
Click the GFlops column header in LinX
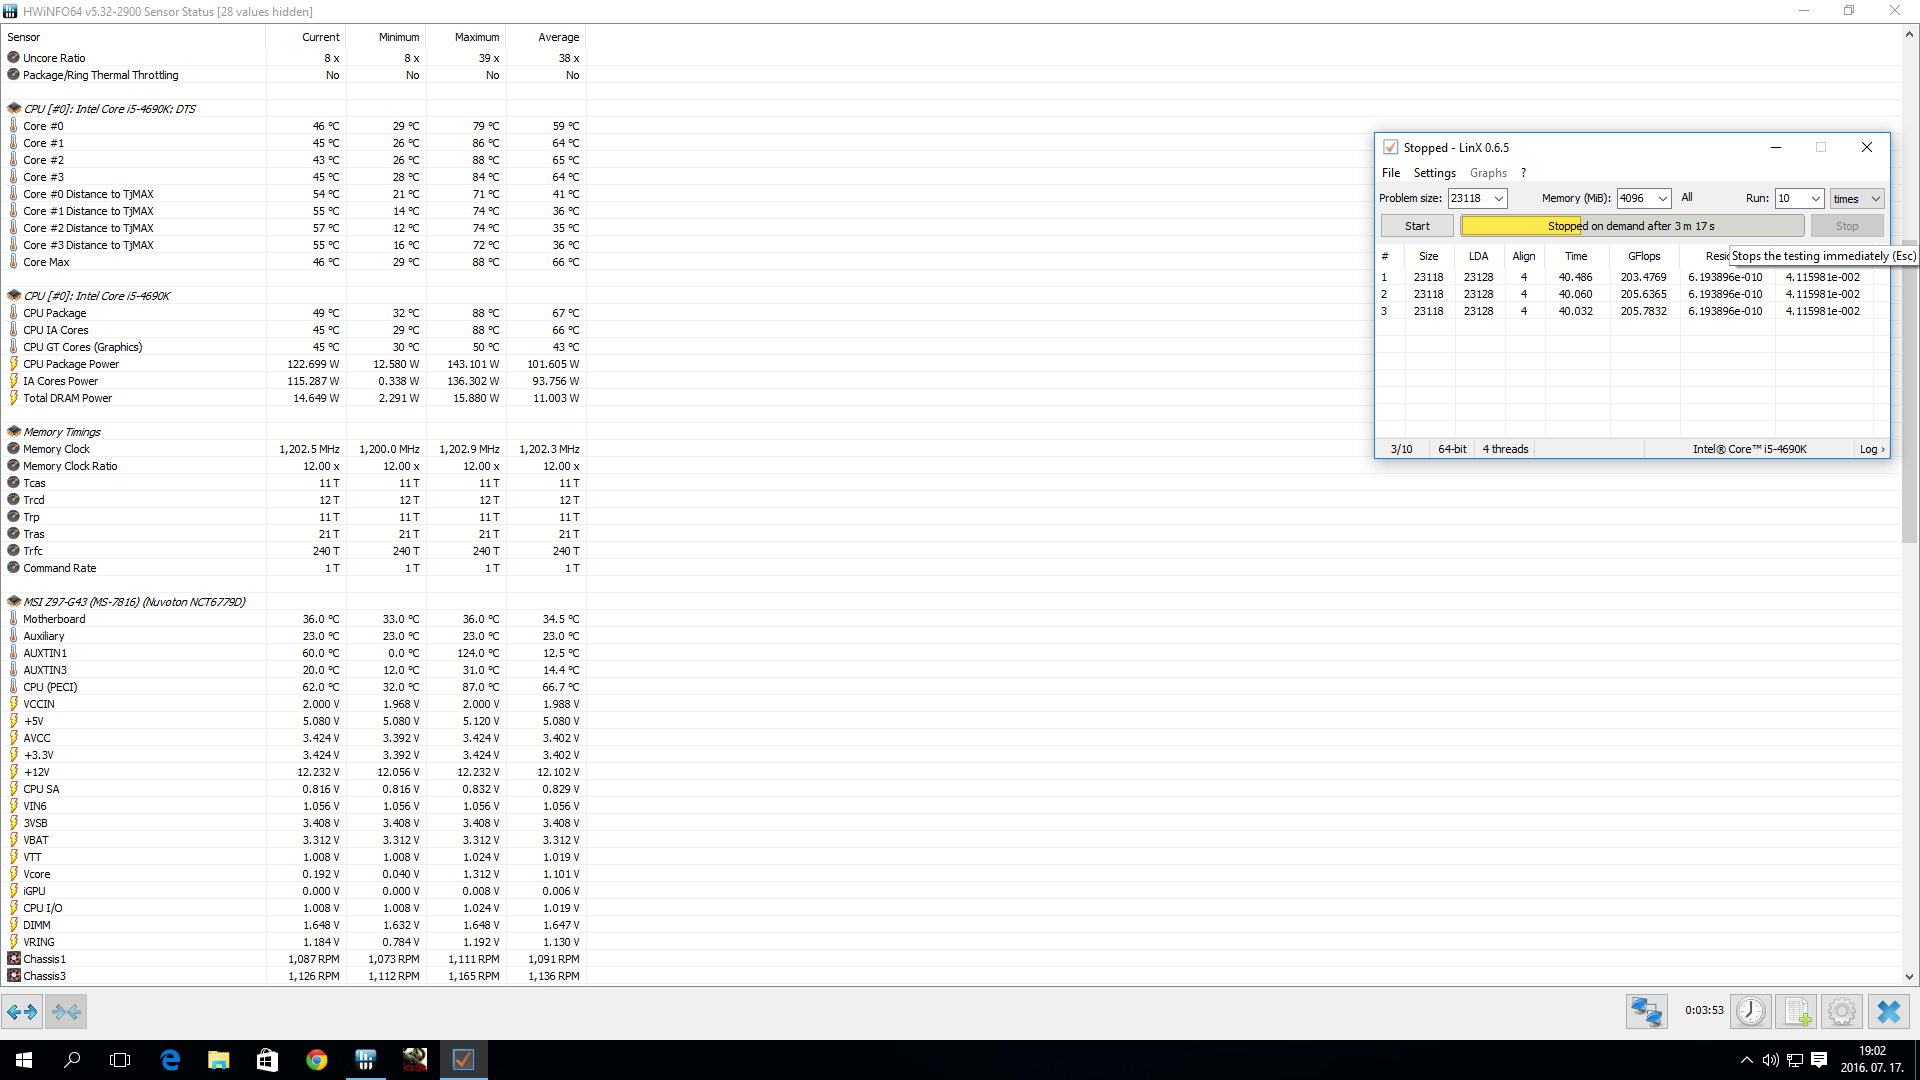pos(1644,256)
